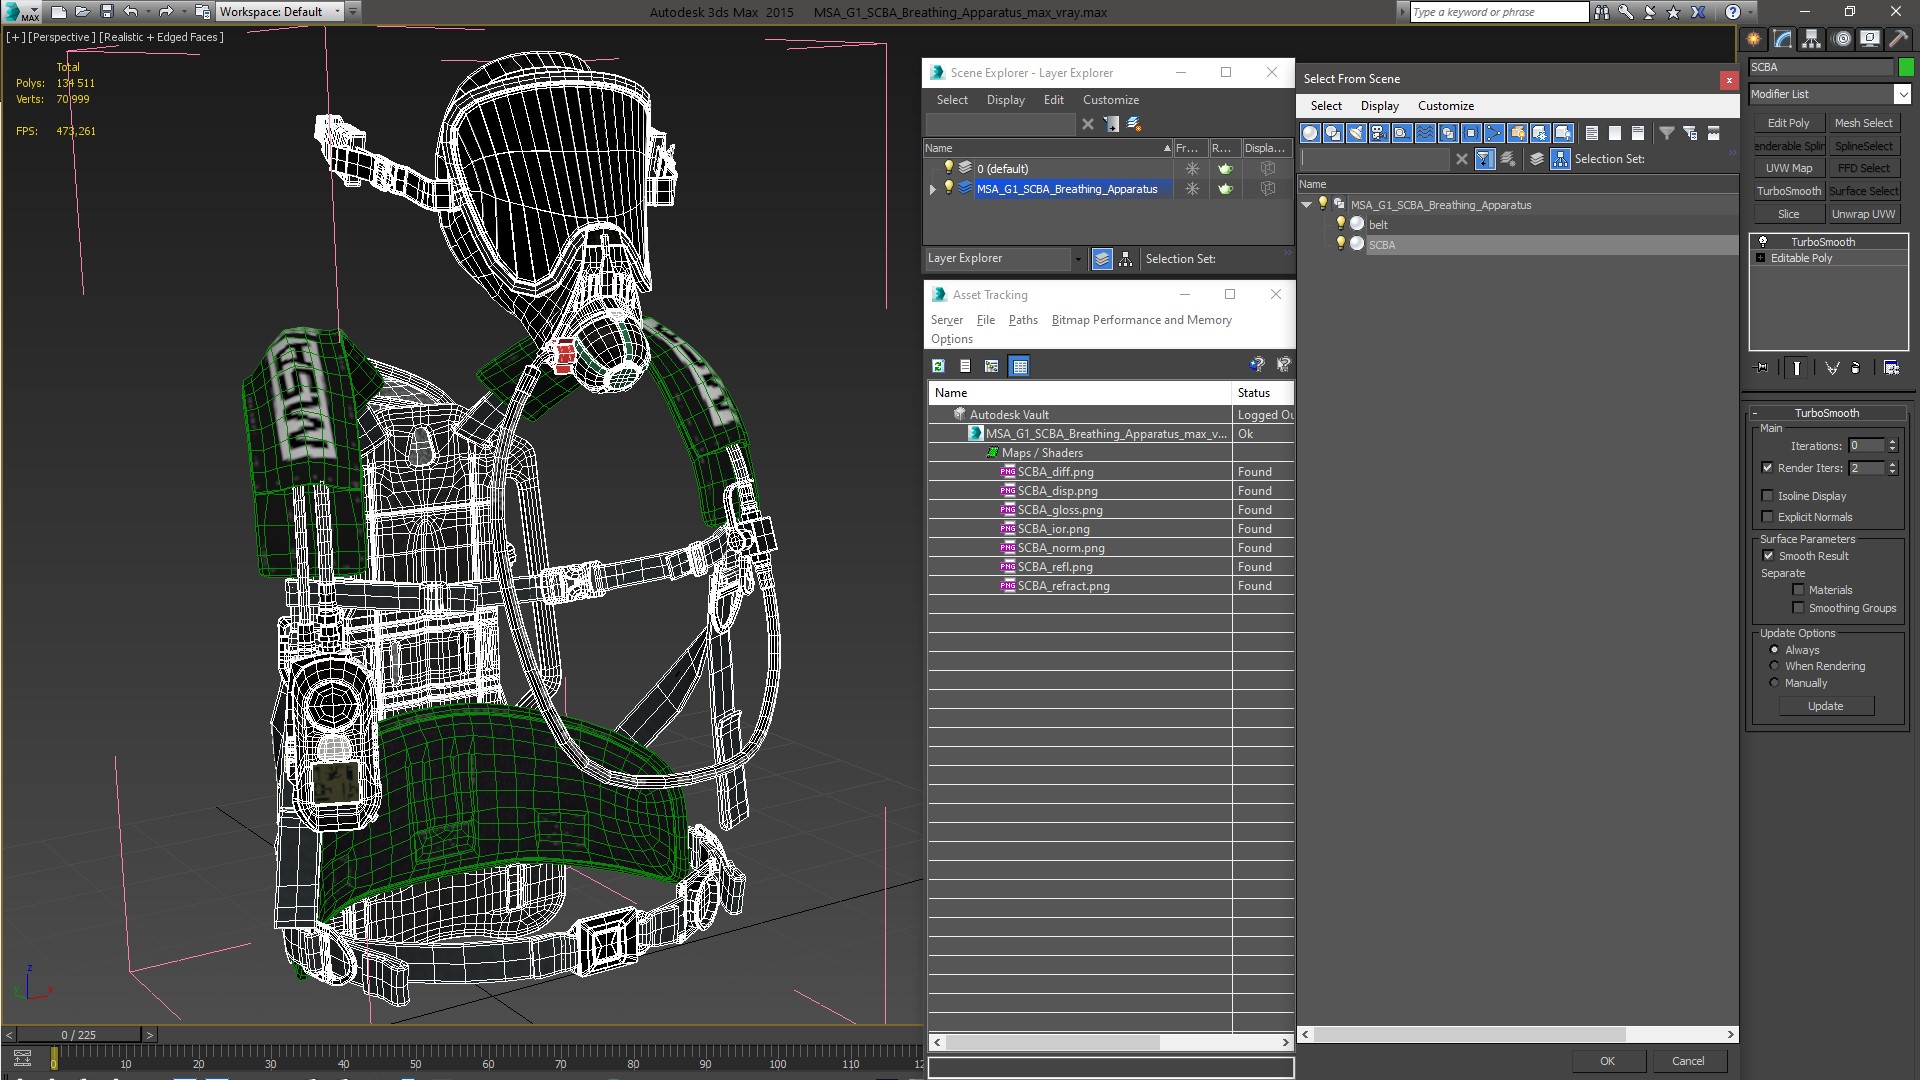1920x1080 pixels.
Task: Save the scene with disk icon
Action: pyautogui.click(x=107, y=12)
